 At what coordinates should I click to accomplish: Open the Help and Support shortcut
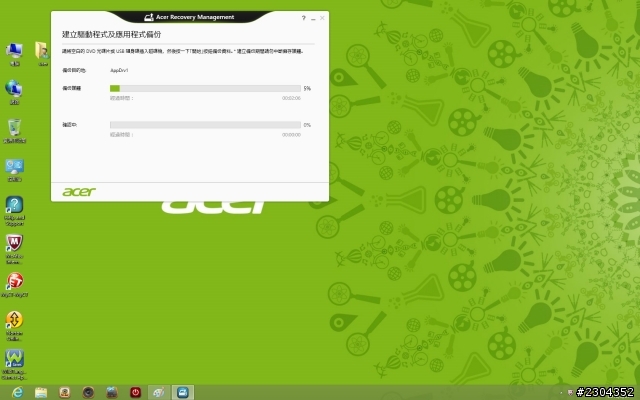14,211
